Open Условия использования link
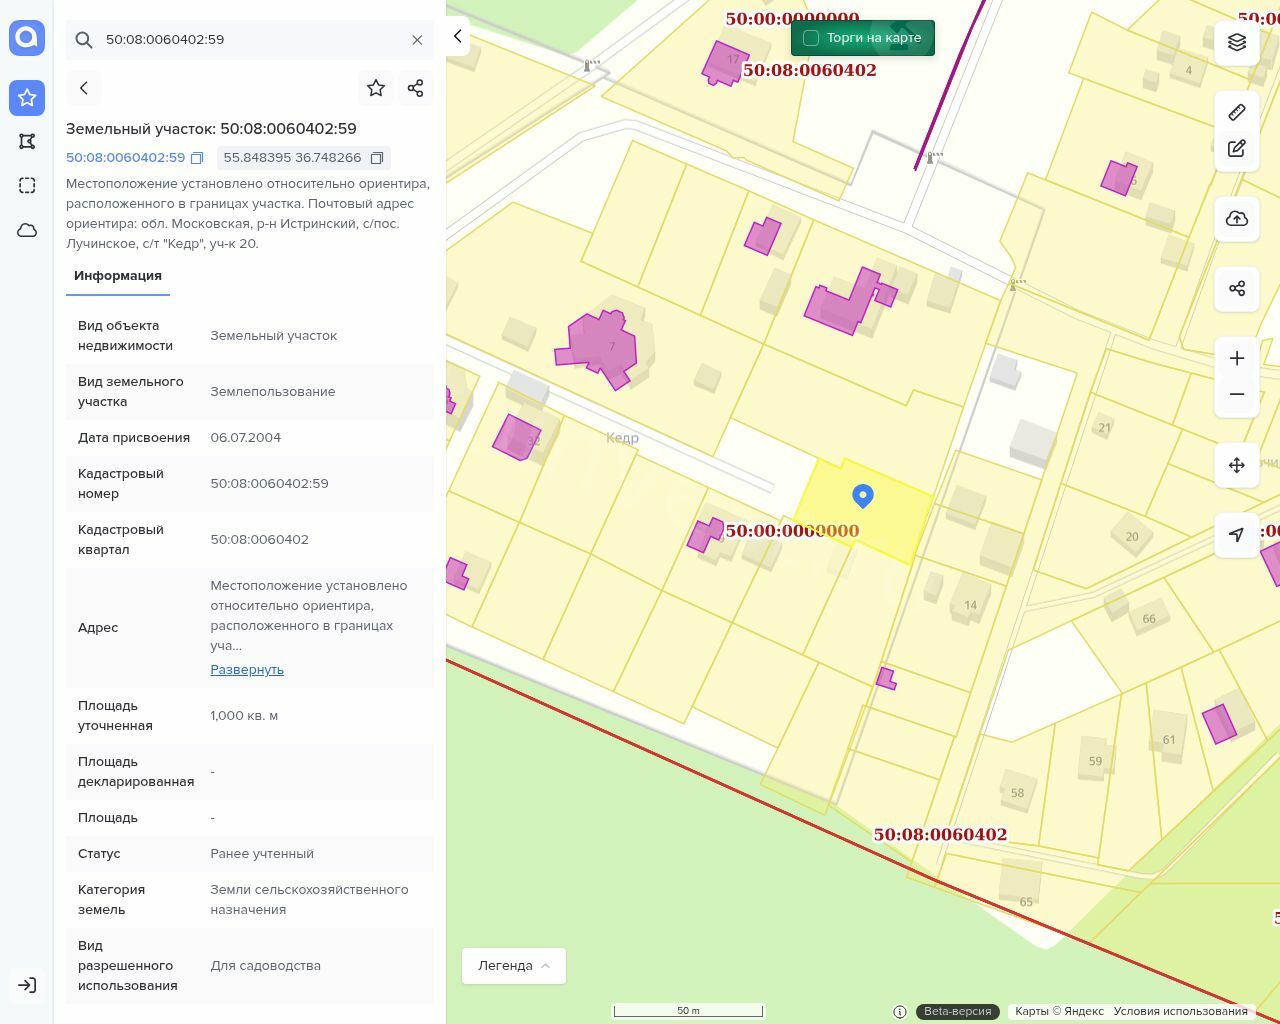1280x1024 pixels. [1180, 1011]
